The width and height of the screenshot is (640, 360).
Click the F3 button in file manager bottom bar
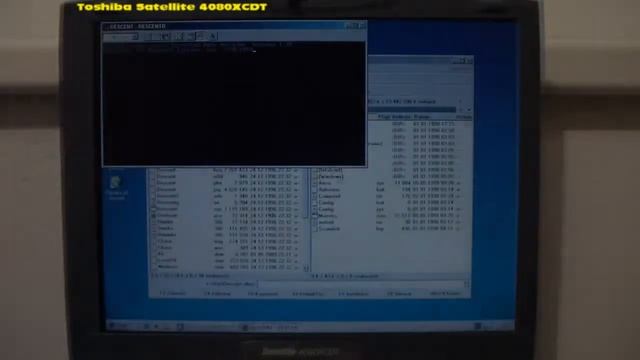[172, 293]
